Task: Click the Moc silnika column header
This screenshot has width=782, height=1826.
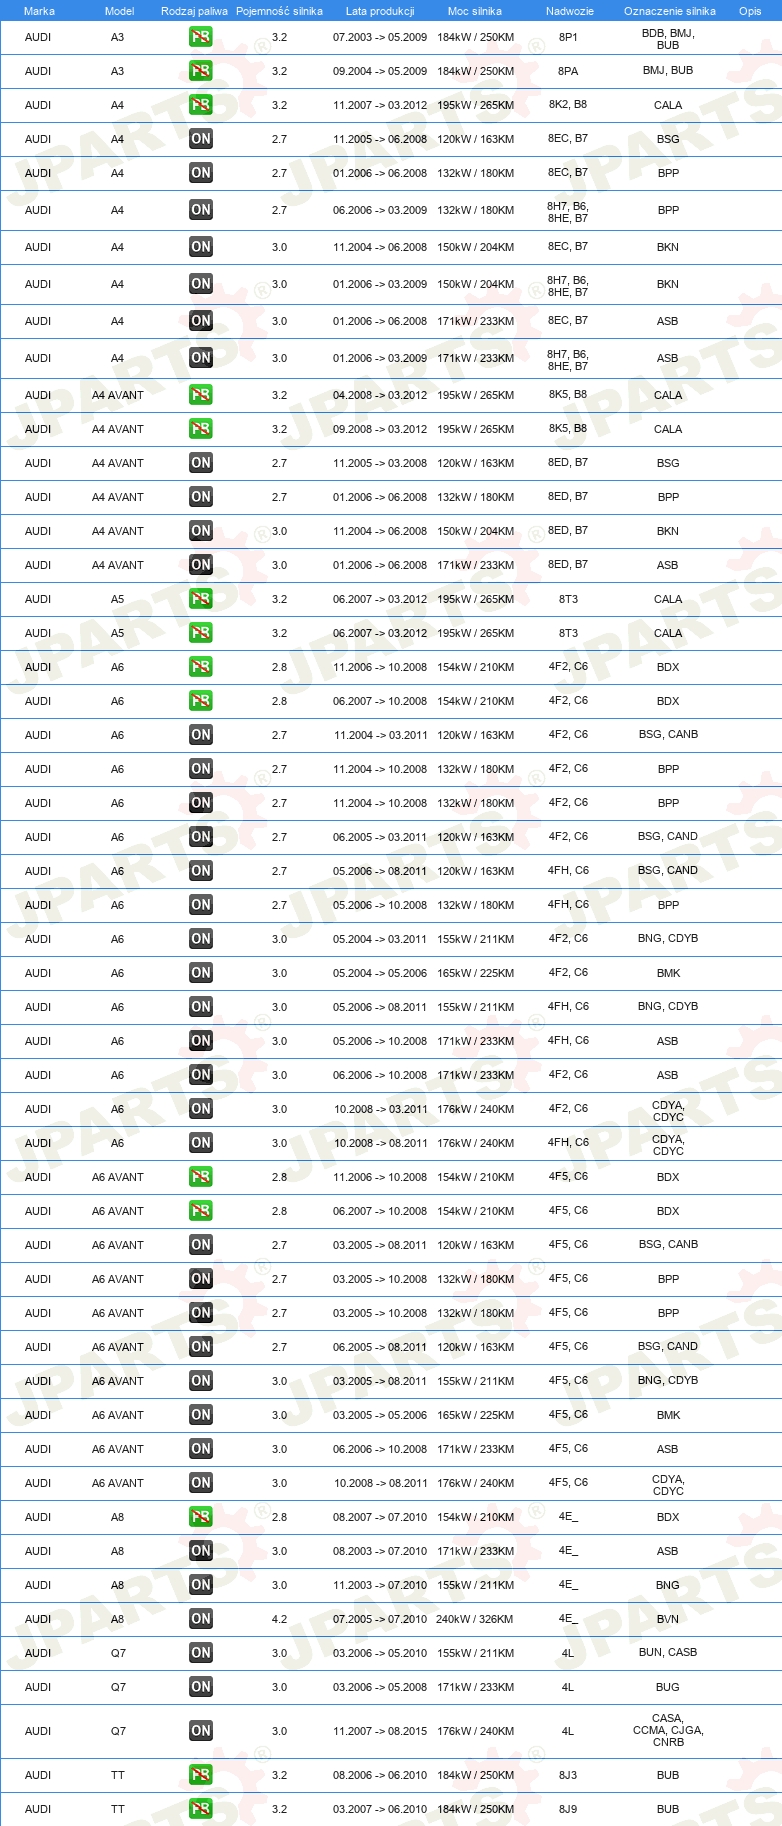Action: tap(475, 11)
